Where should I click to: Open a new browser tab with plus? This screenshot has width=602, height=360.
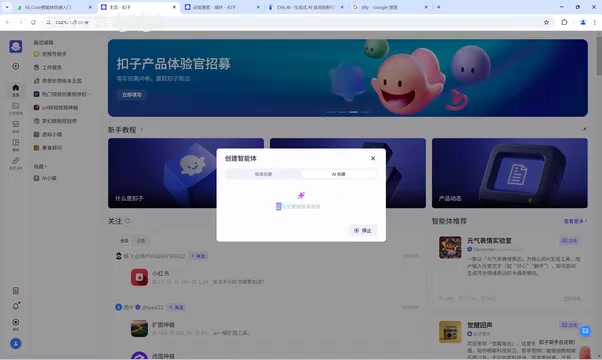click(438, 7)
